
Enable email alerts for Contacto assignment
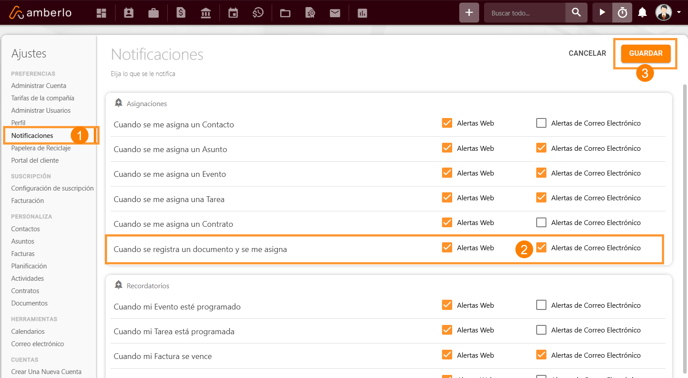point(541,123)
